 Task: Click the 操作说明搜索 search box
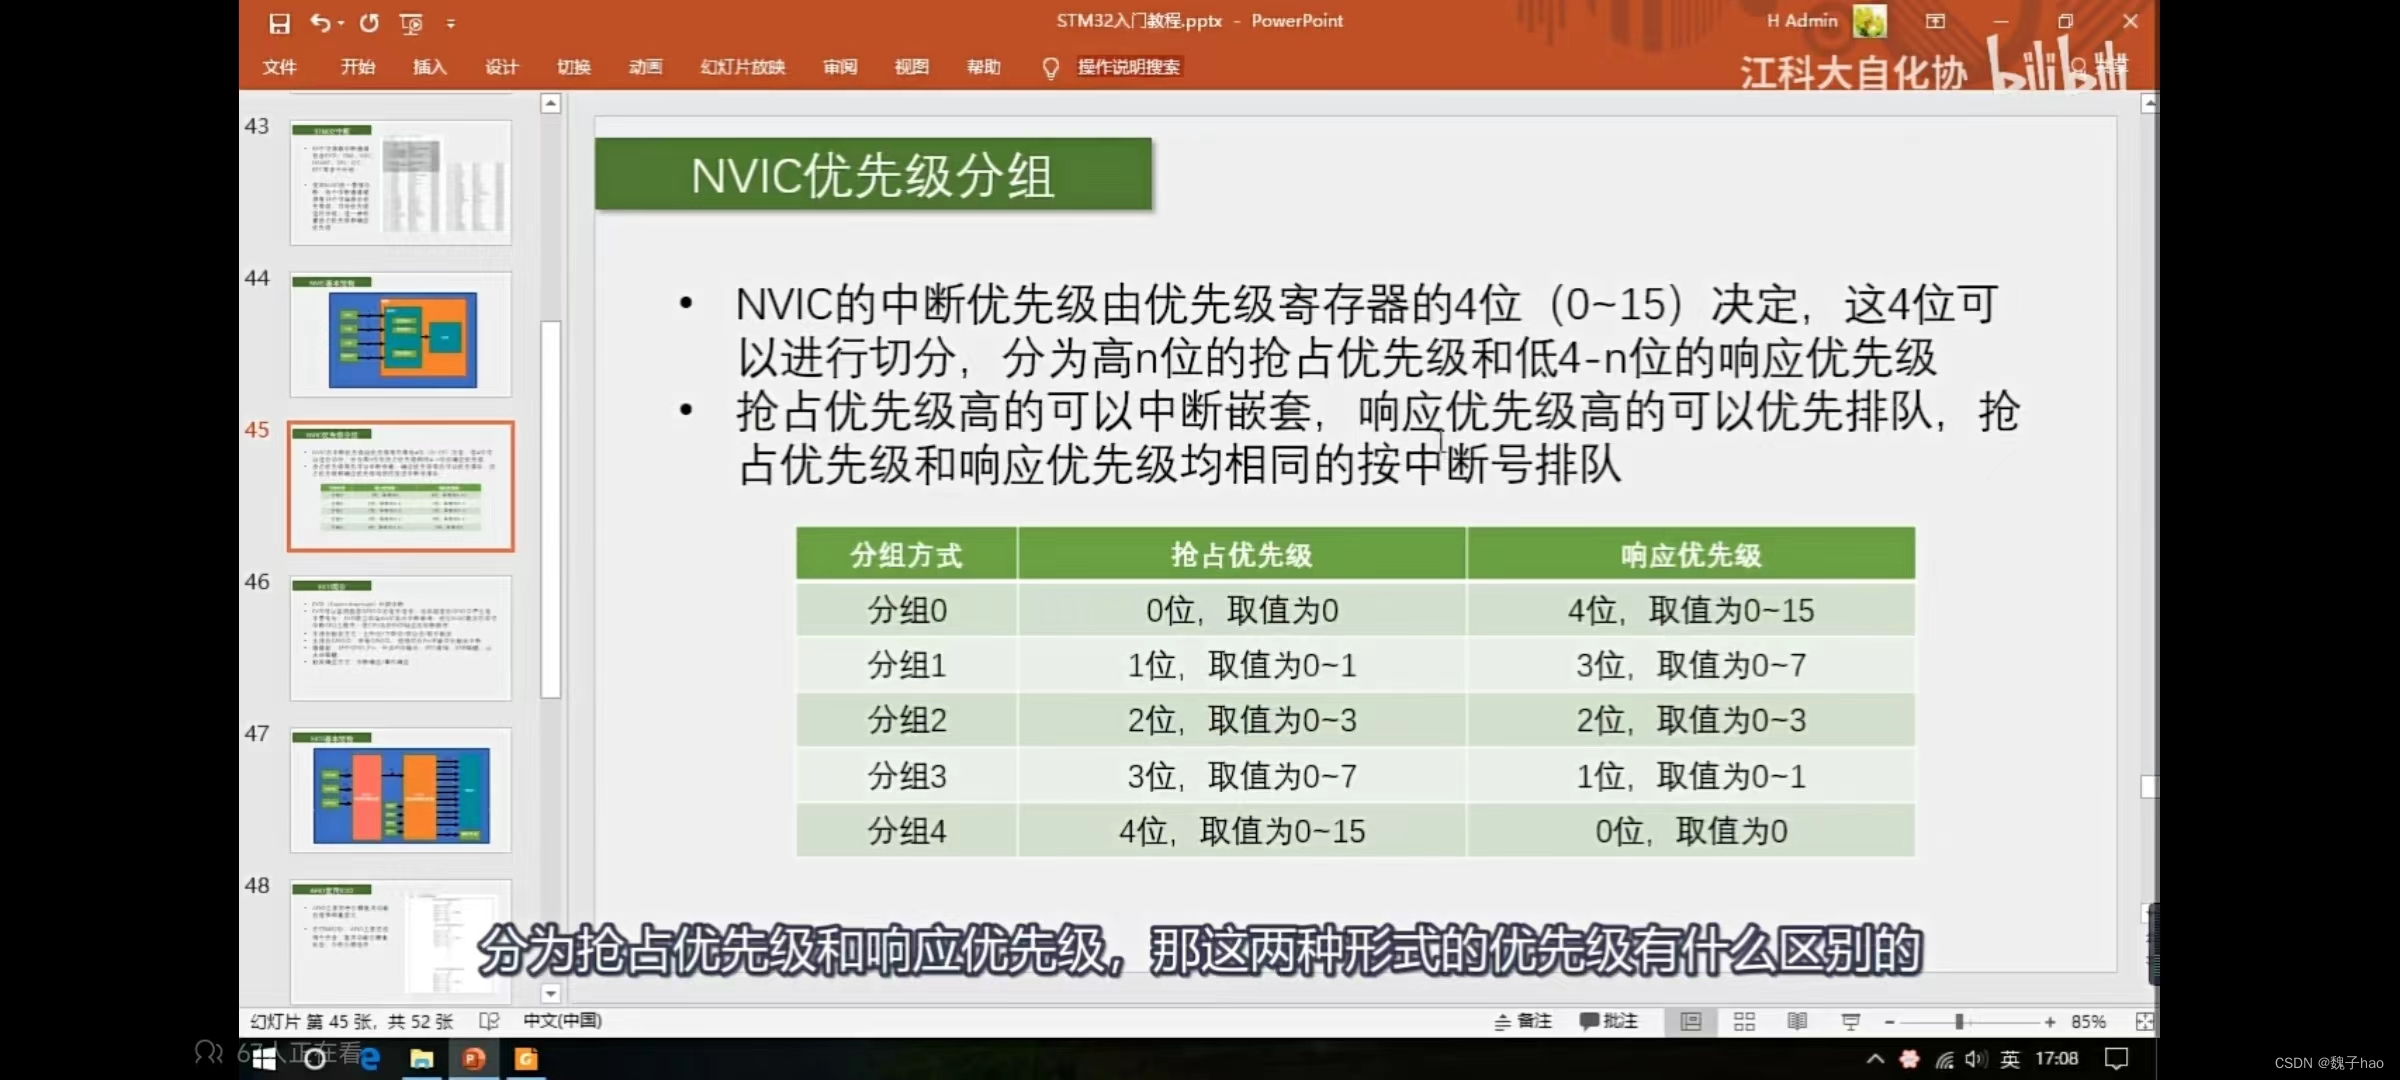tap(1128, 67)
